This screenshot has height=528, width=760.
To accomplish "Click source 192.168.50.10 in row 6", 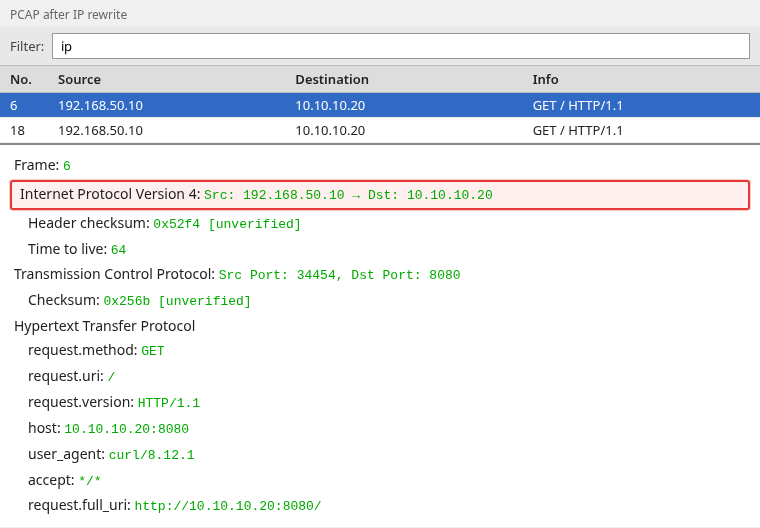I will coord(100,105).
